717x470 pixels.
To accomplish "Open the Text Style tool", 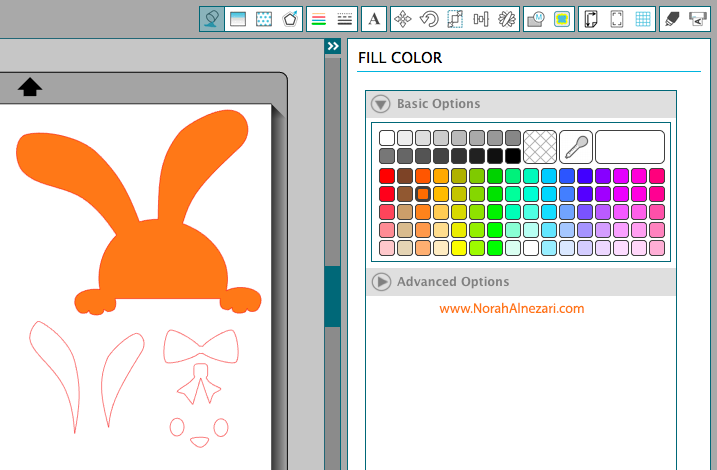I will click(374, 19).
